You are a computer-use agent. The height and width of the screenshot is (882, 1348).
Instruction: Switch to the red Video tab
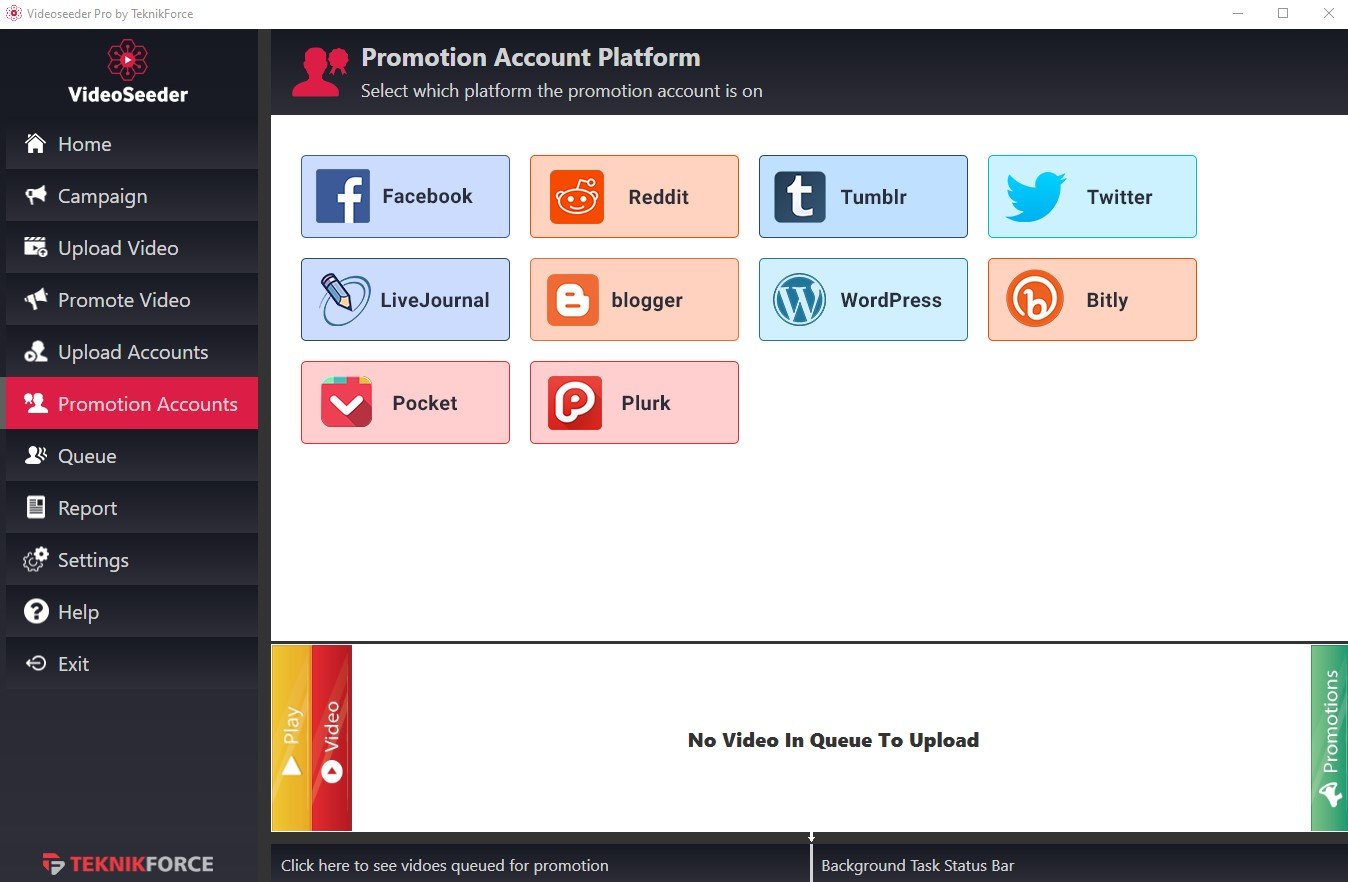(x=332, y=738)
